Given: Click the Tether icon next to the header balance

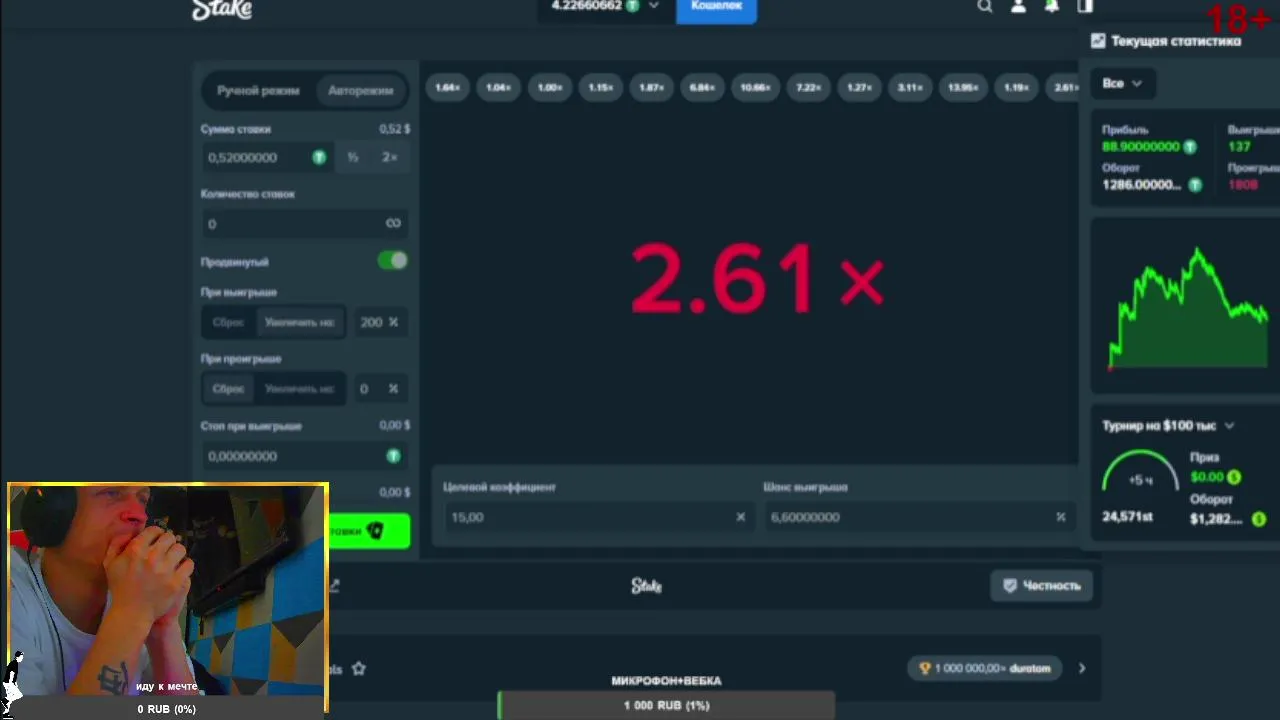Looking at the screenshot, I should tap(632, 6).
